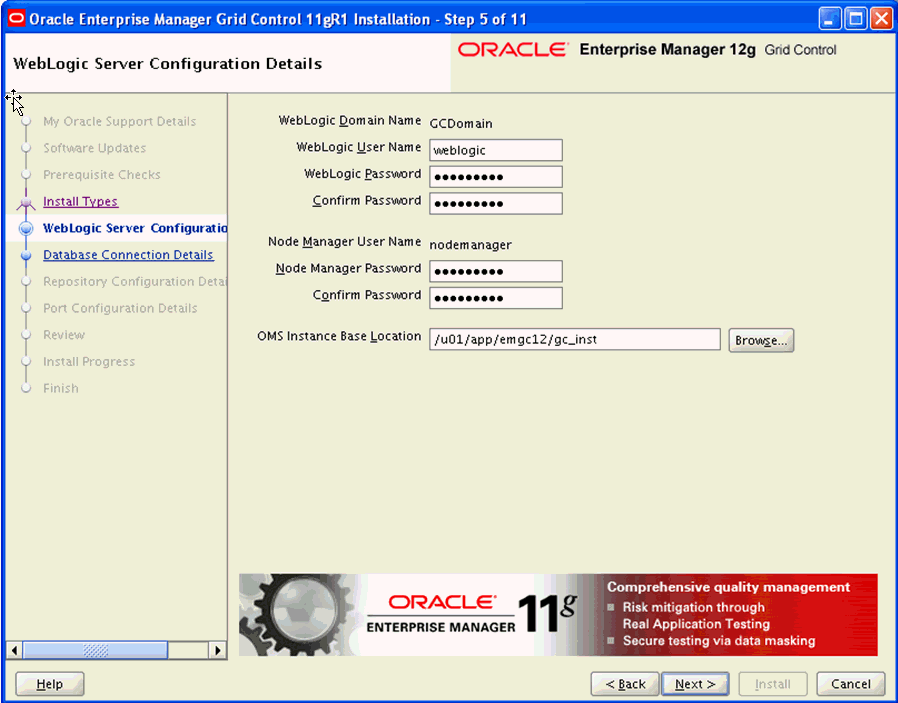
Task: Click the Oracle Enterprise Manager 11g banner
Action: 558,615
